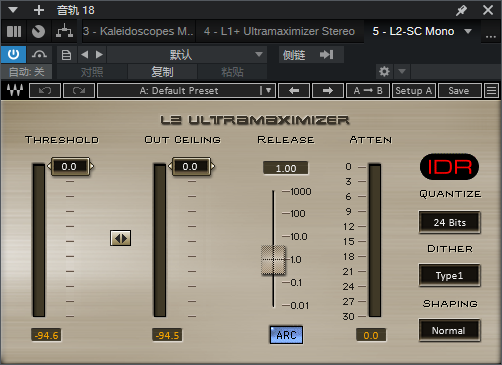
Task: Open the gear settings icon
Action: 384,71
